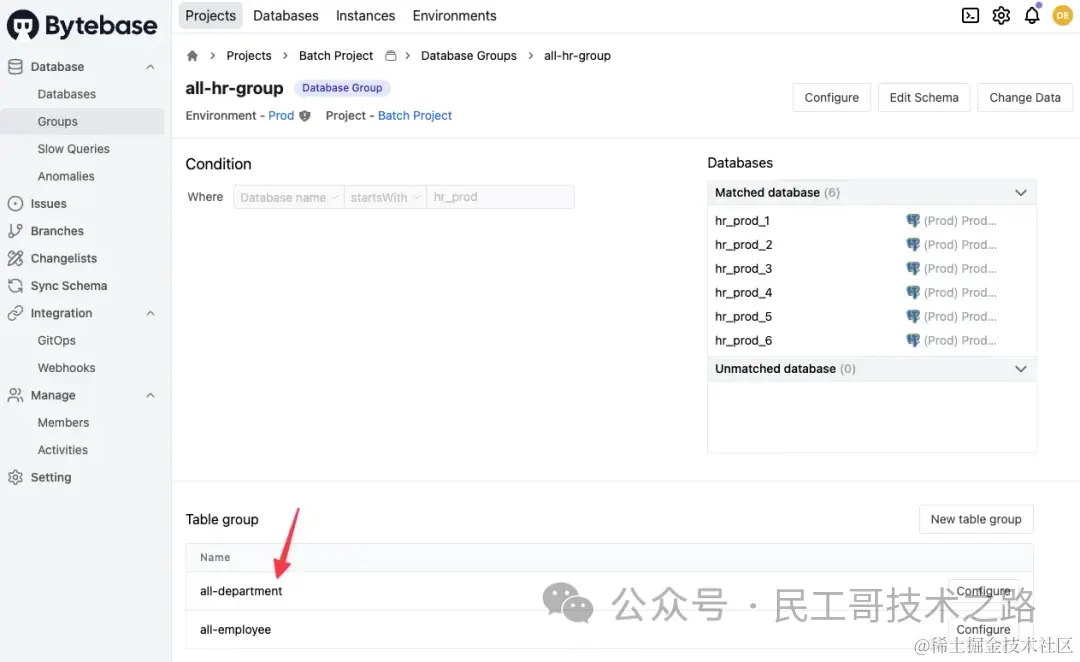Click the Integration link icon in sidebar
Screen dimensions: 1080x662
[x=15, y=313]
